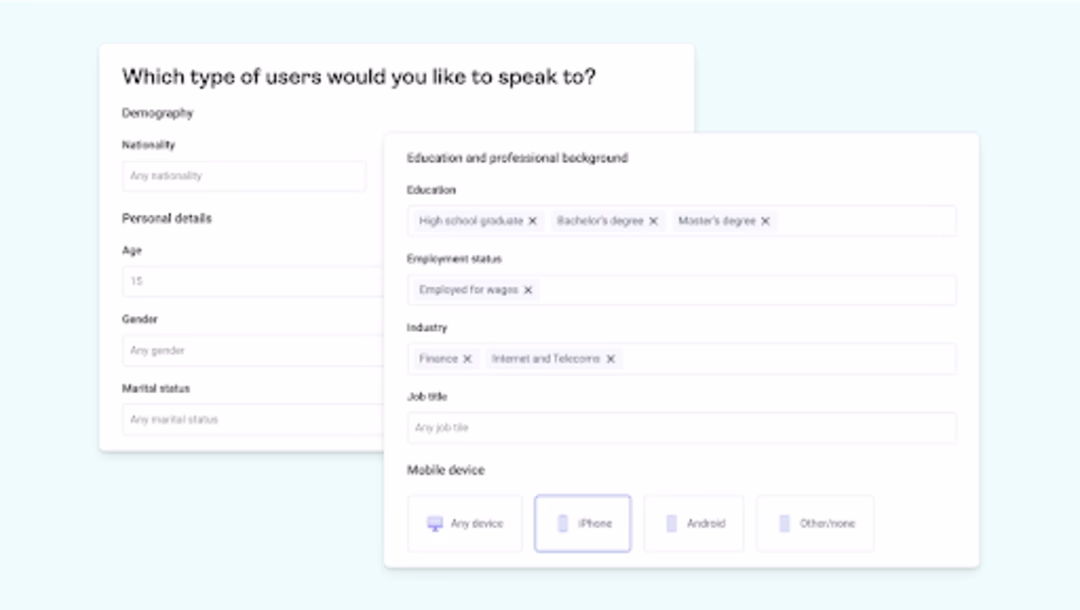1080x610 pixels.
Task: Remove the Internet and Telecoms tag
Action: click(610, 359)
